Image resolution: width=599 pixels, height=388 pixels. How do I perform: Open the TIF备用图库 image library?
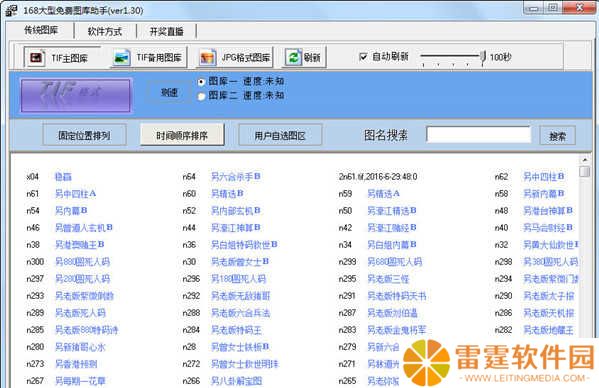point(149,58)
